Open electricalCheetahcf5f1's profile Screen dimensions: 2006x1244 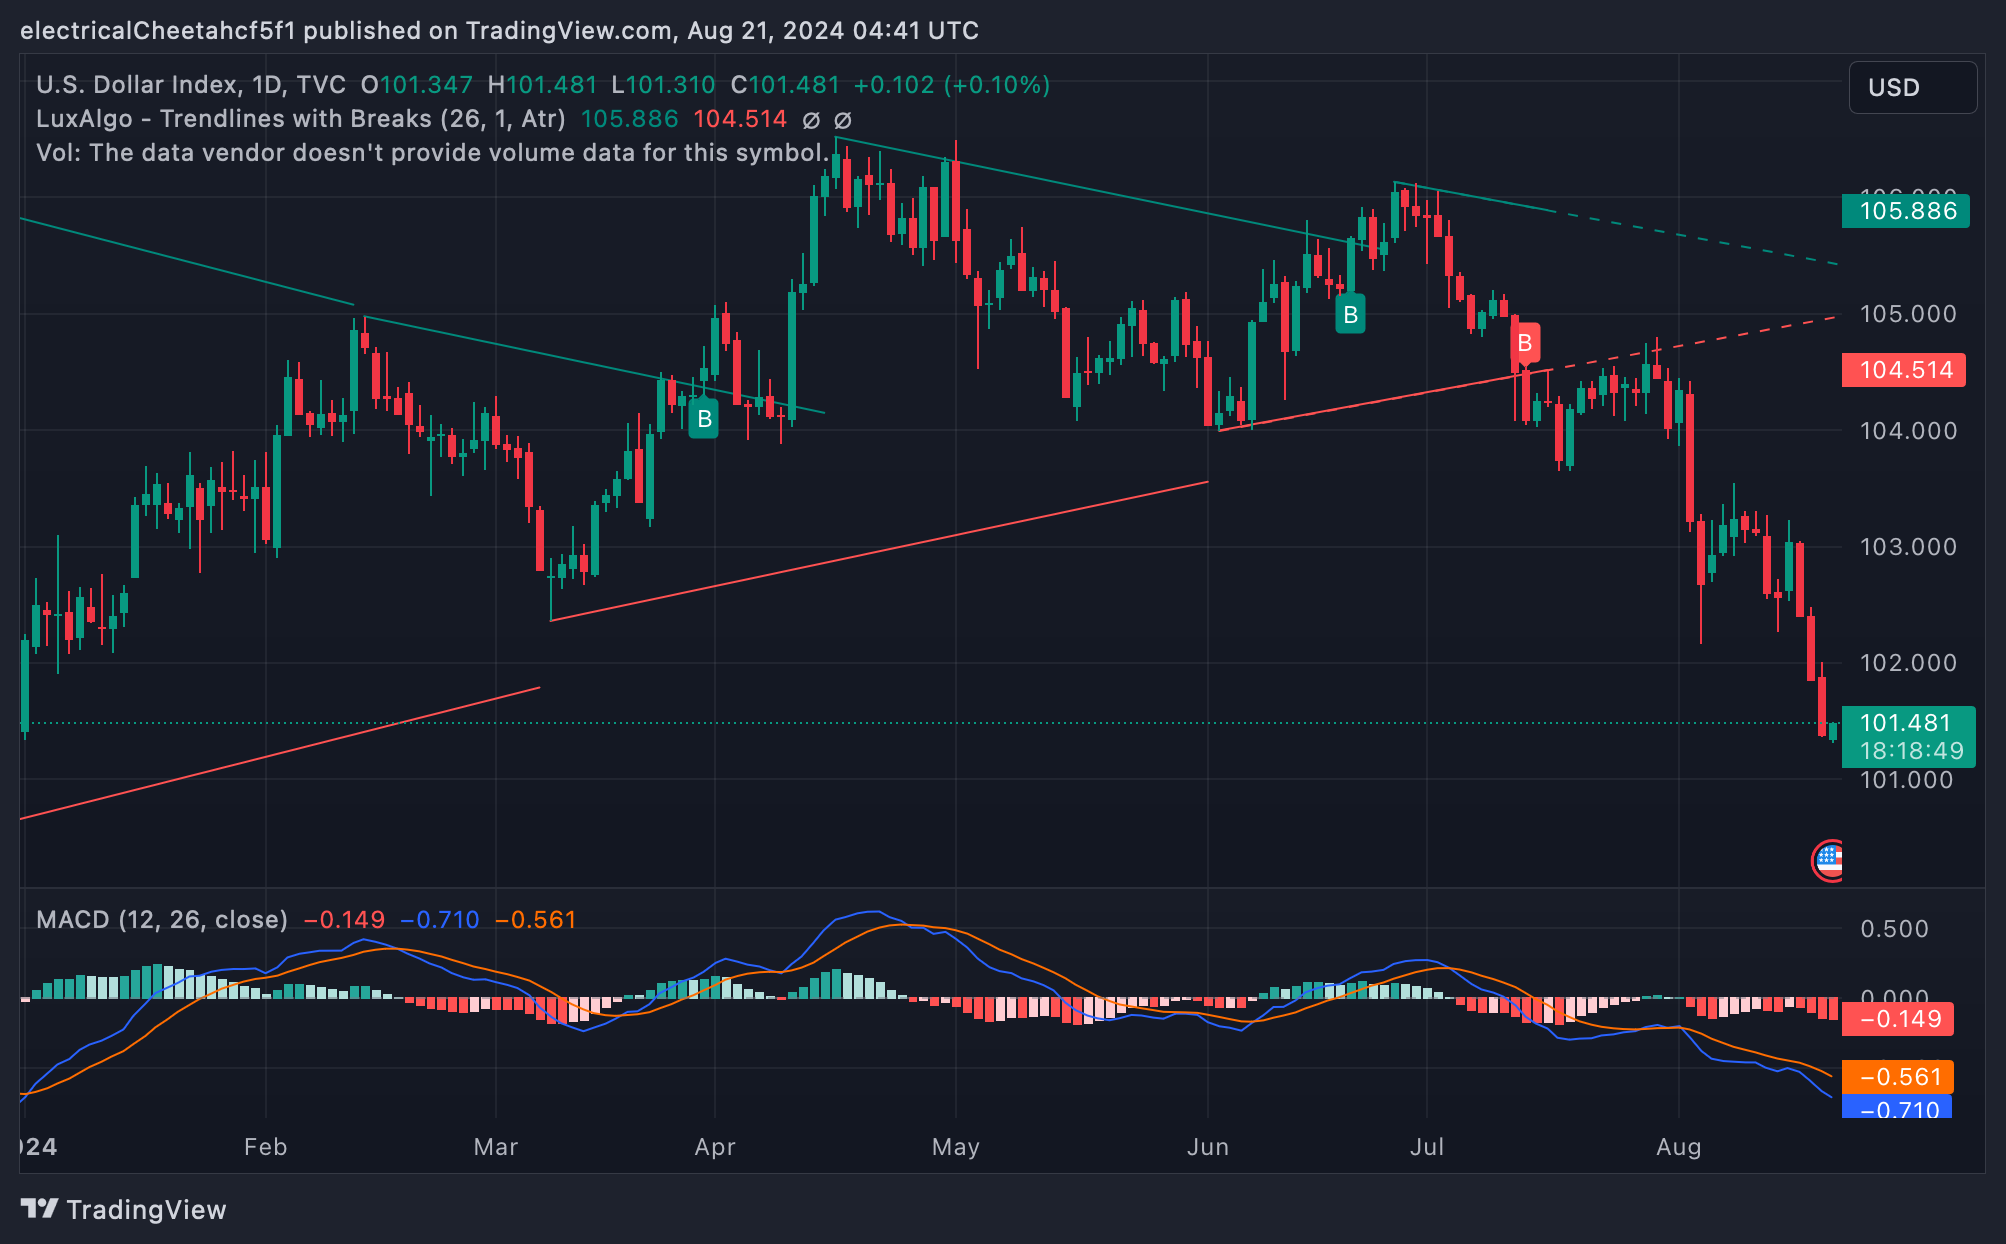coord(160,31)
